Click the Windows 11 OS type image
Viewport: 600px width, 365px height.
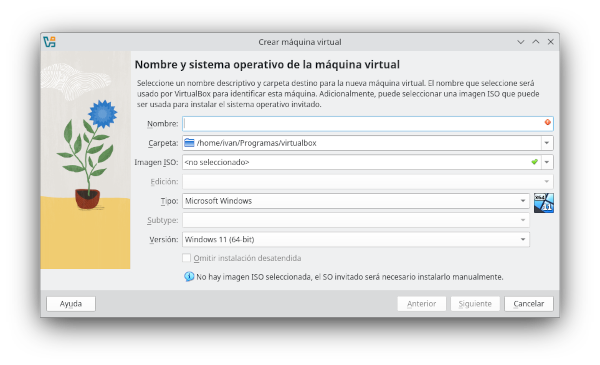click(x=544, y=203)
